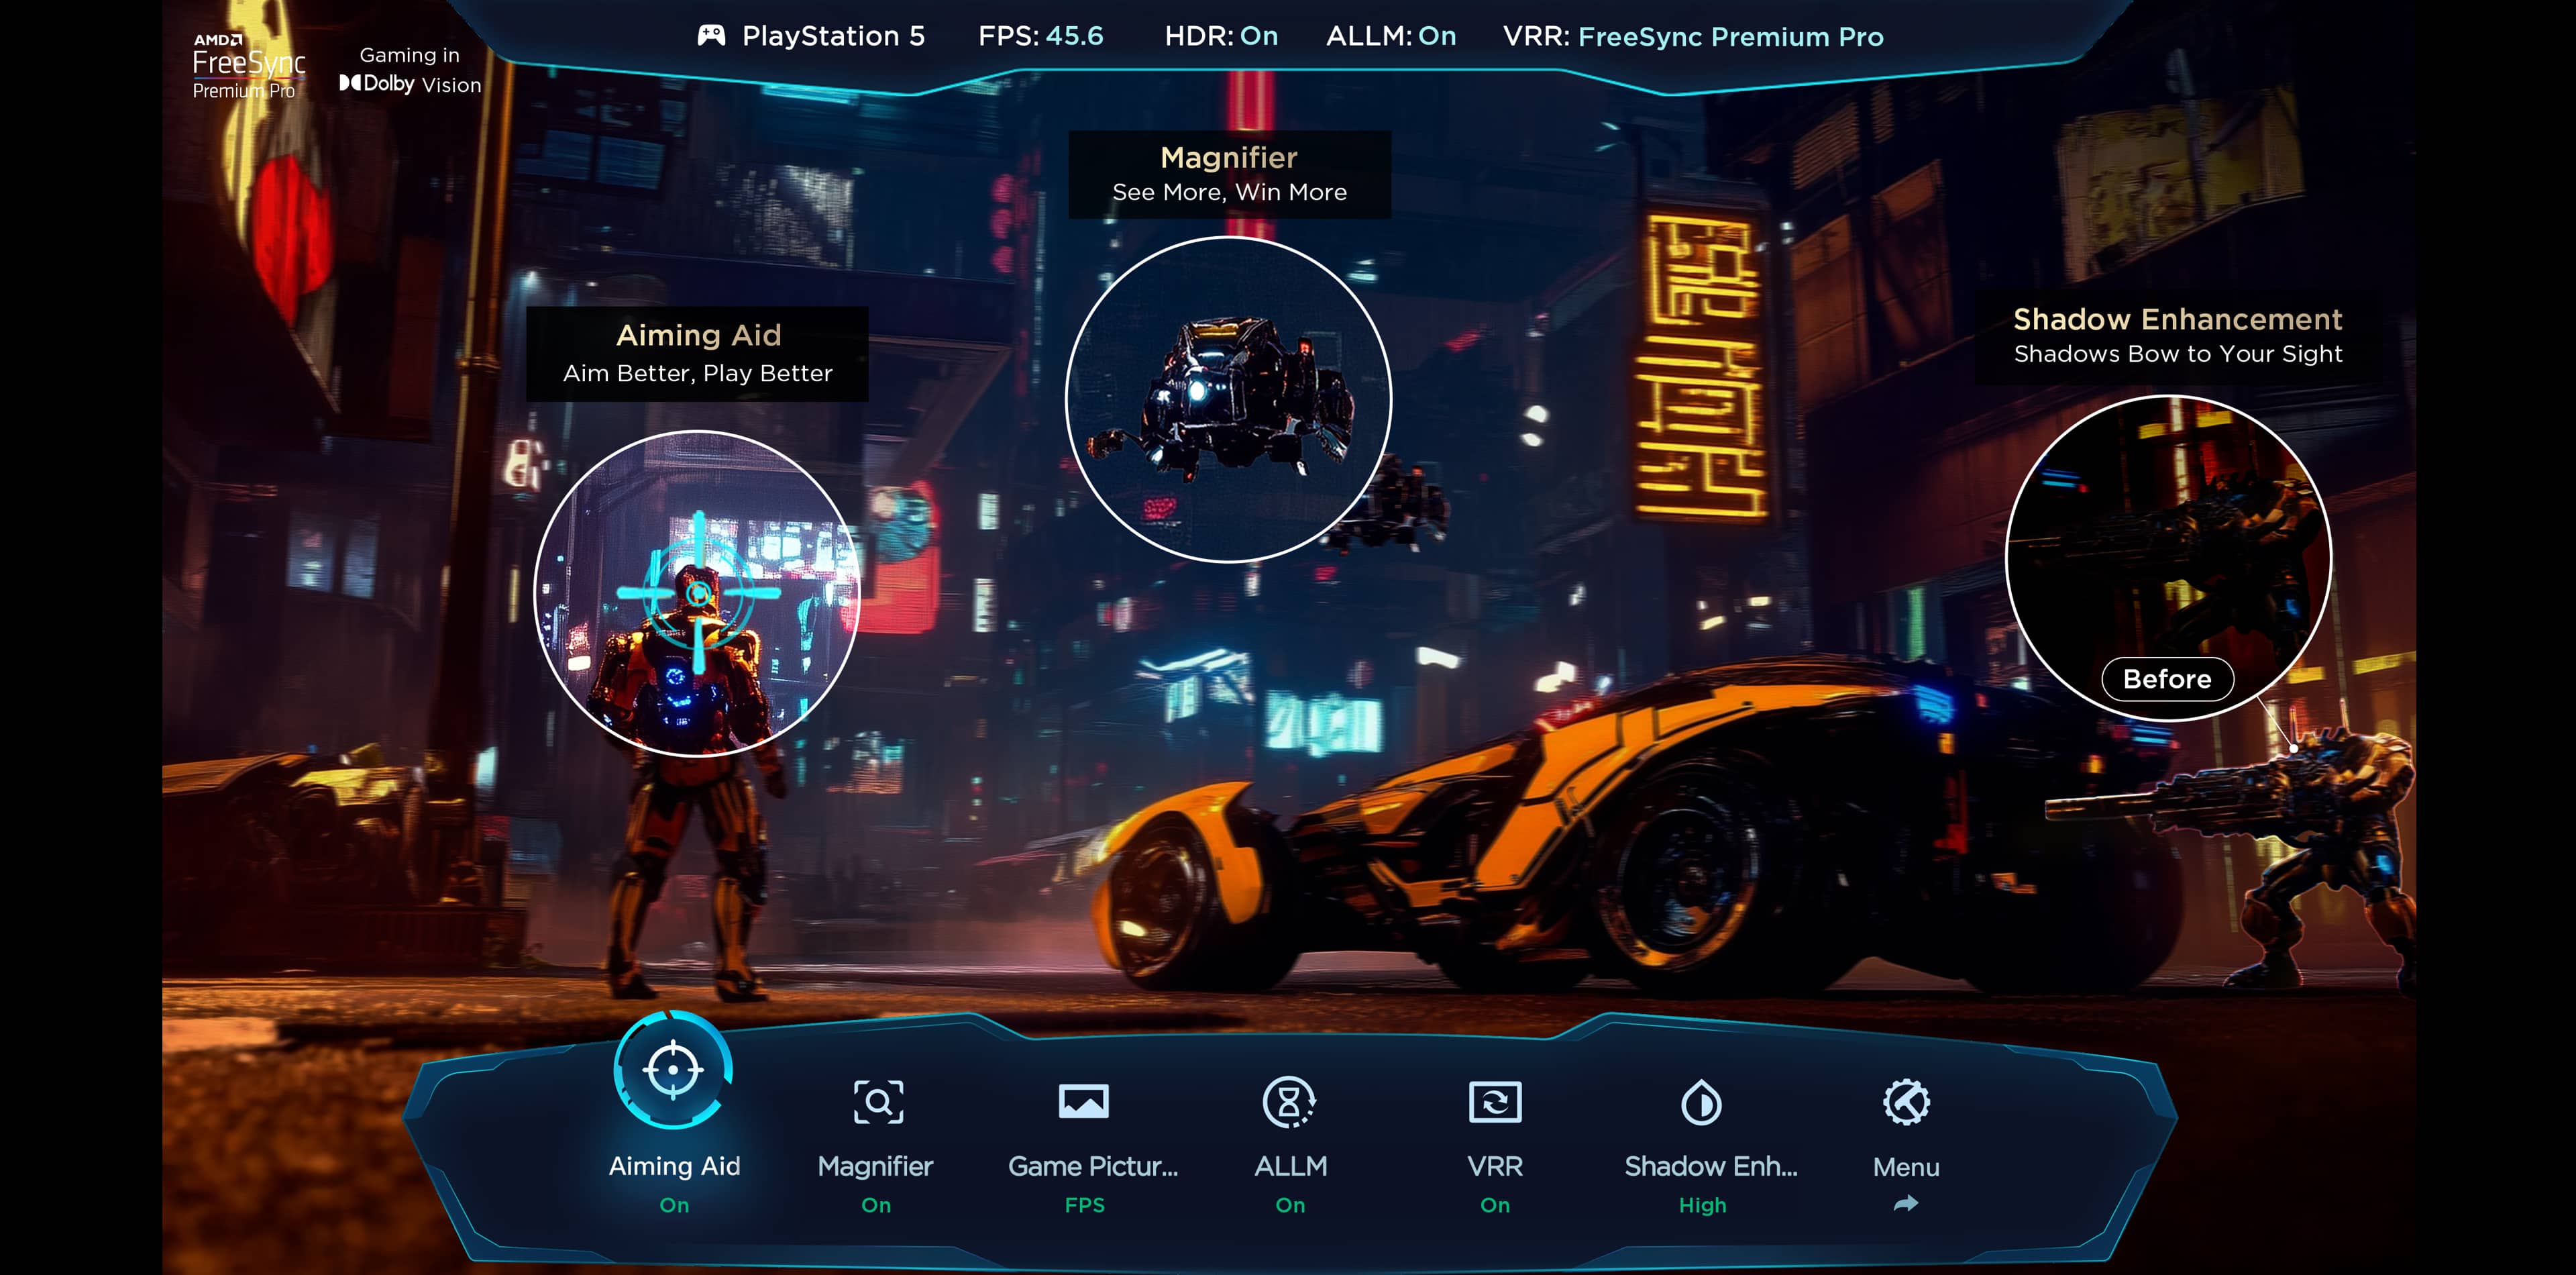
Task: Click the Magnifier preview circle
Action: pyautogui.click(x=1229, y=397)
